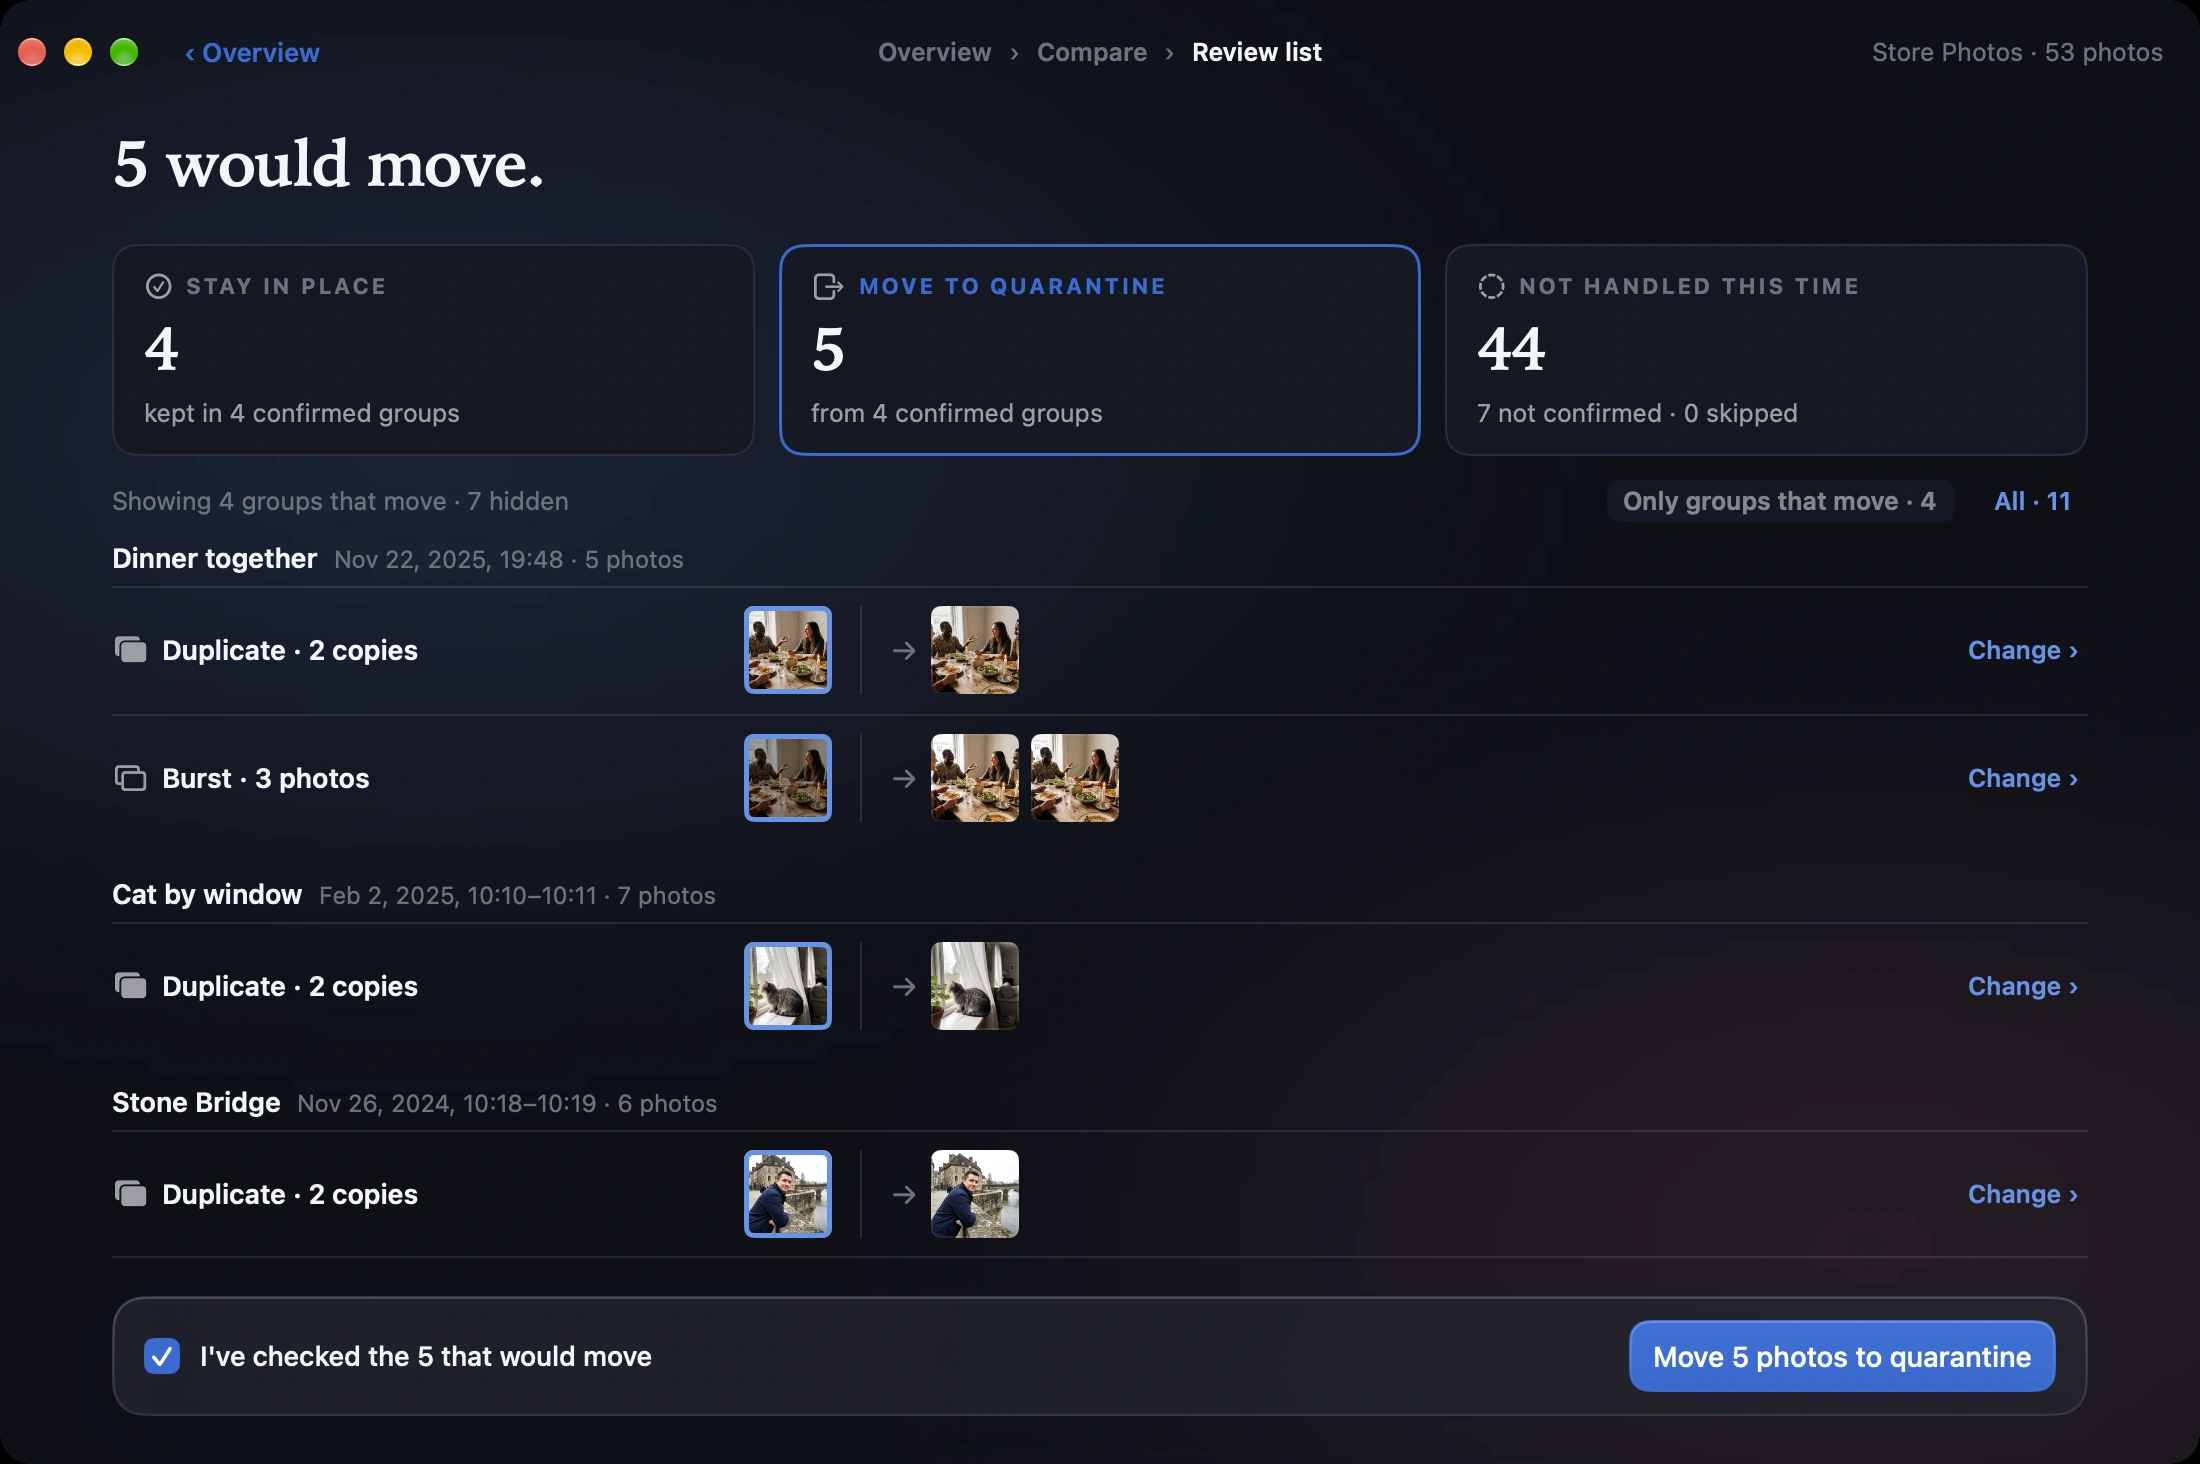Open kept Stone Bridge photo thumbnail
The width and height of the screenshot is (2200, 1464).
[788, 1194]
